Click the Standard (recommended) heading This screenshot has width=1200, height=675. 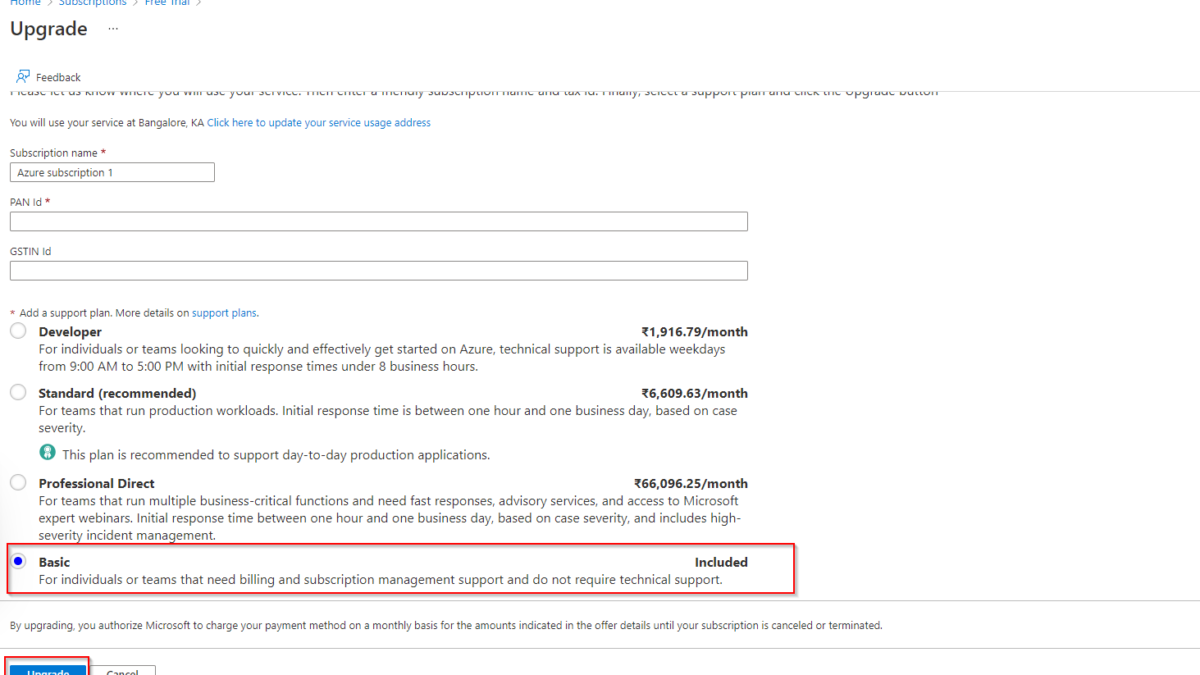tap(117, 394)
